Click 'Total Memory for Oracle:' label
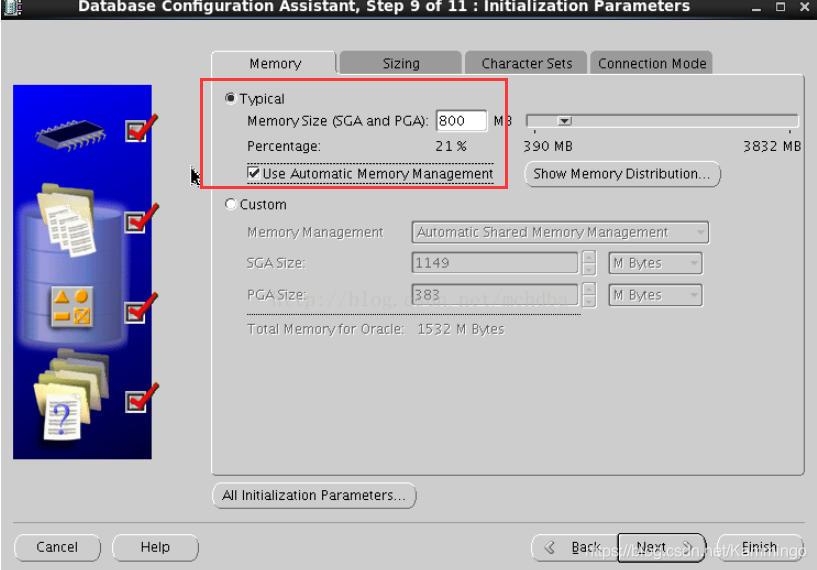The height and width of the screenshot is (570, 817). point(326,329)
